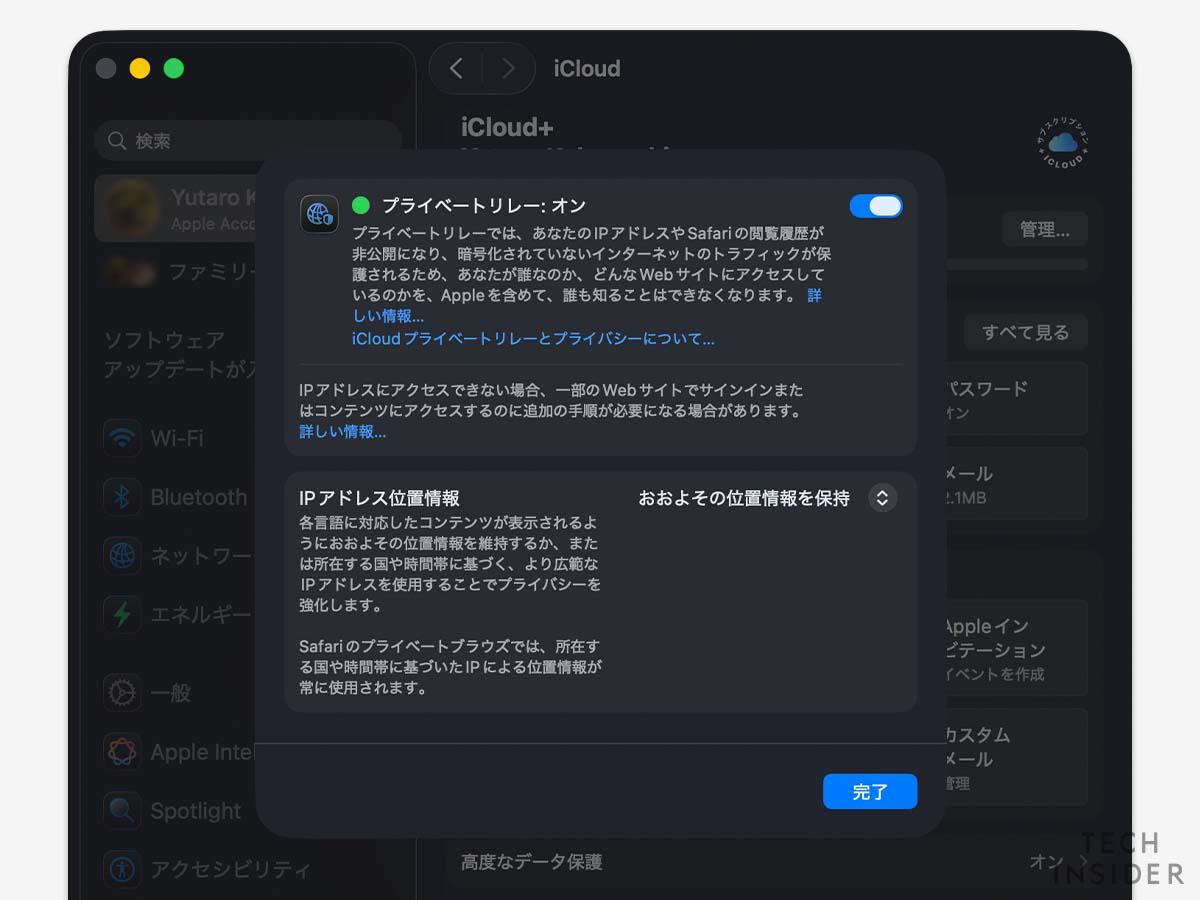1200x900 pixels.
Task: Open the ネットワーク globe item in the sidebar
Action: point(176,555)
